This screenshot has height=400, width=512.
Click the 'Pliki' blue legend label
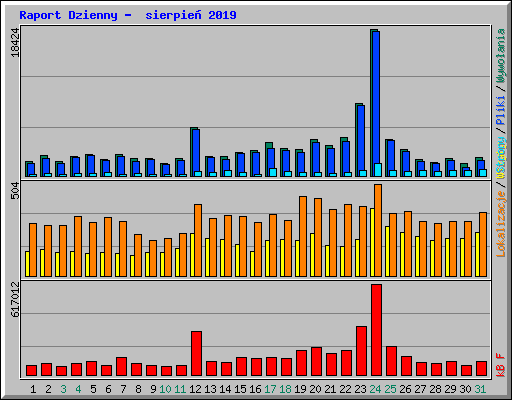click(501, 110)
